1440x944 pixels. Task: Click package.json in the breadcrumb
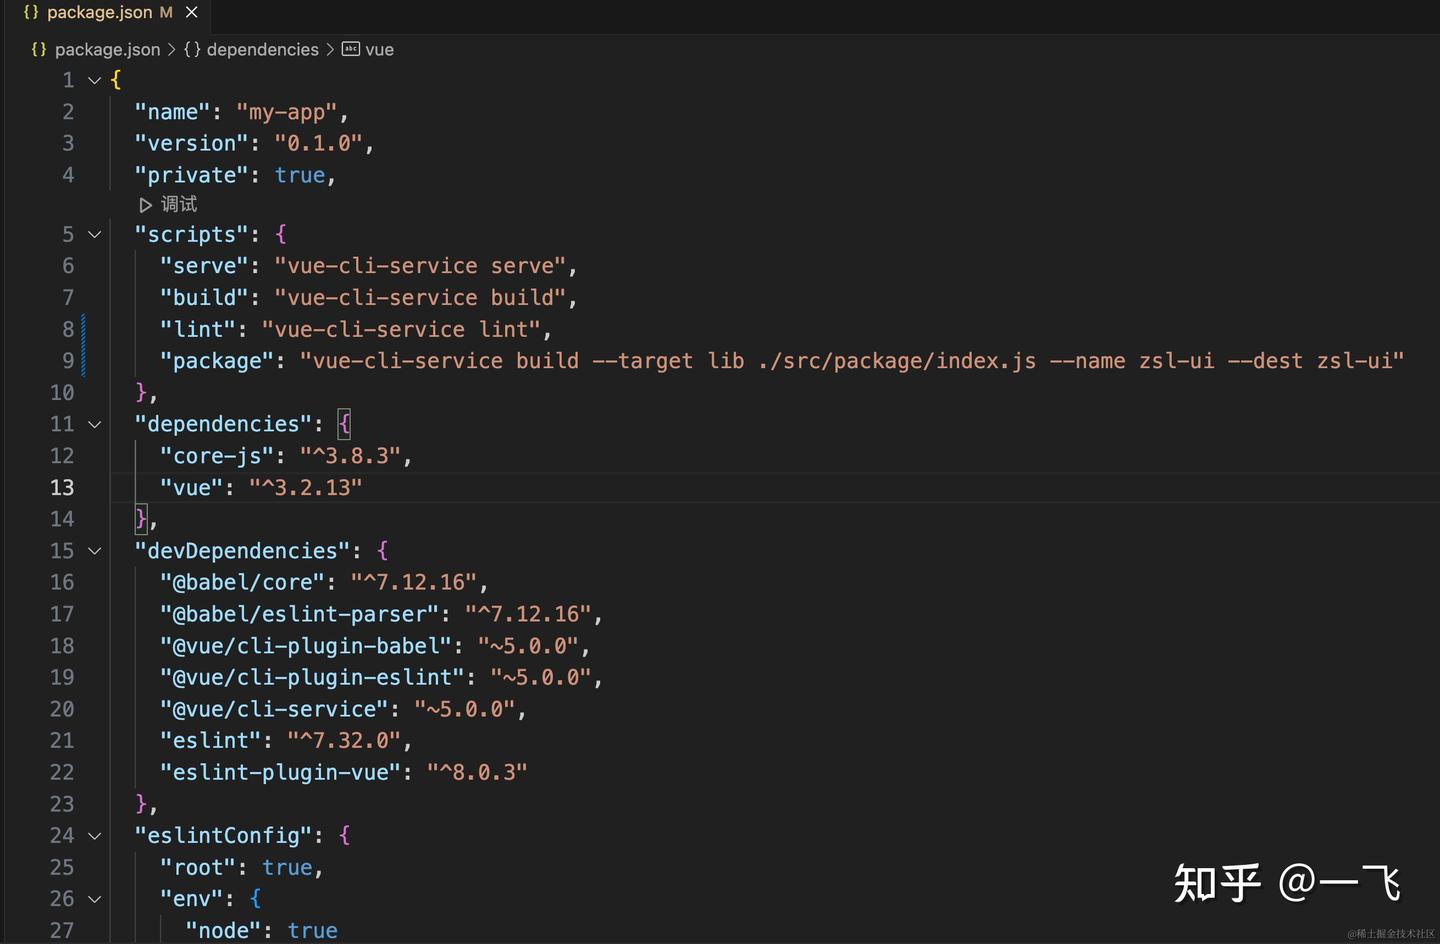coord(107,49)
